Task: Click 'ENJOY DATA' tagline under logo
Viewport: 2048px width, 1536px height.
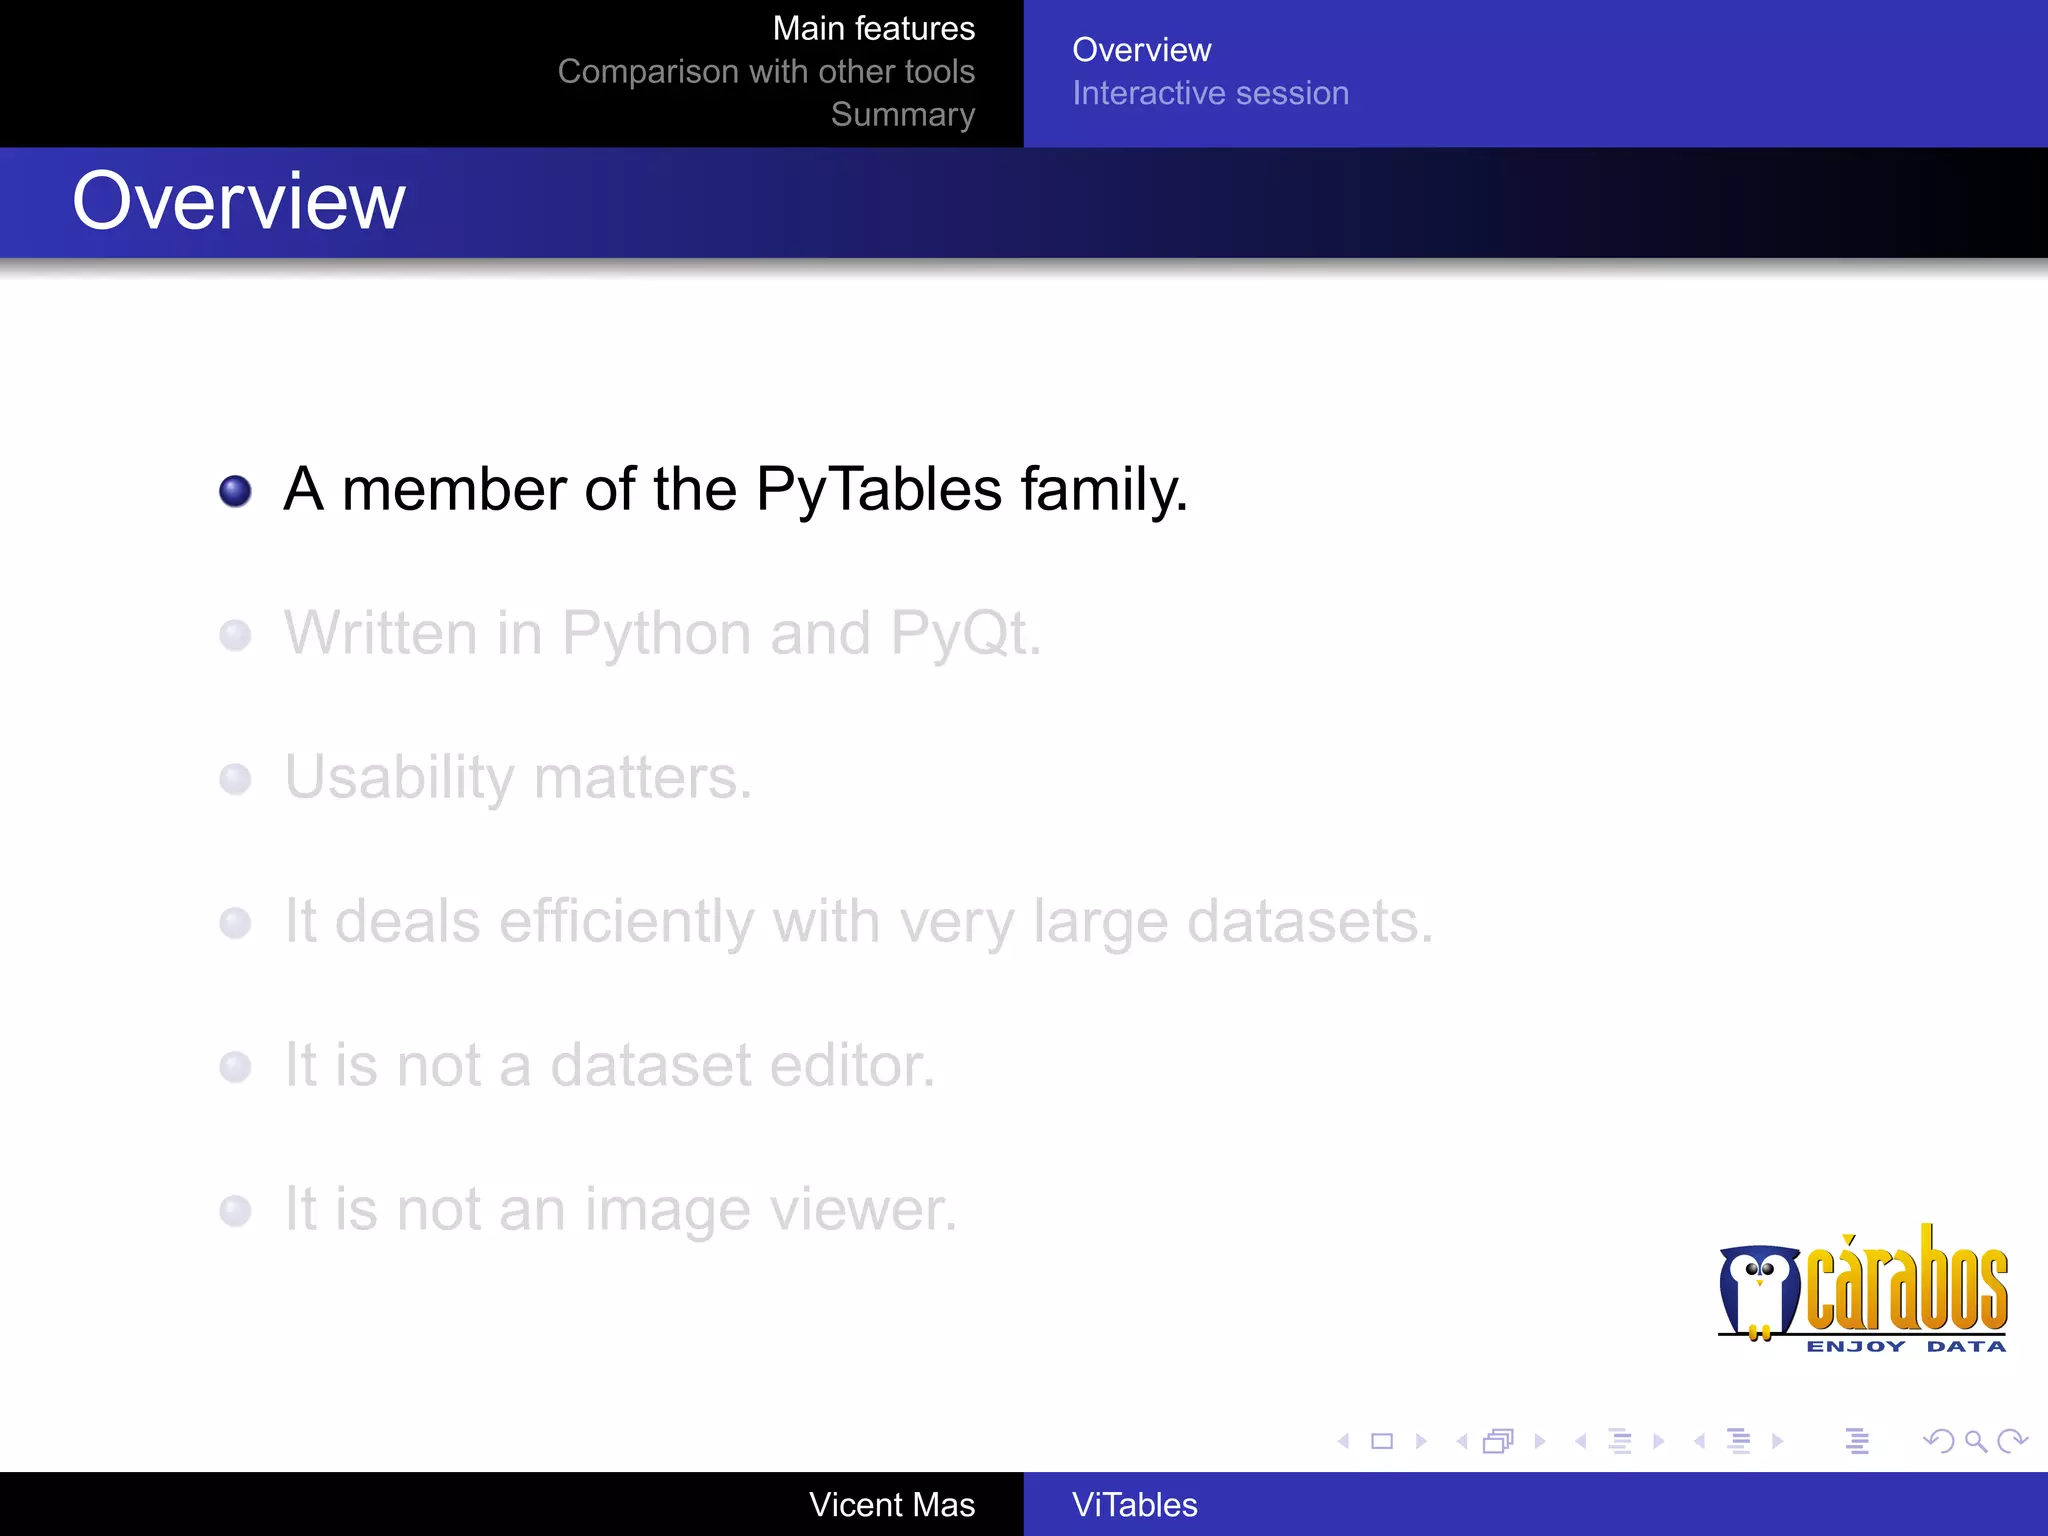Action: 1906,1346
